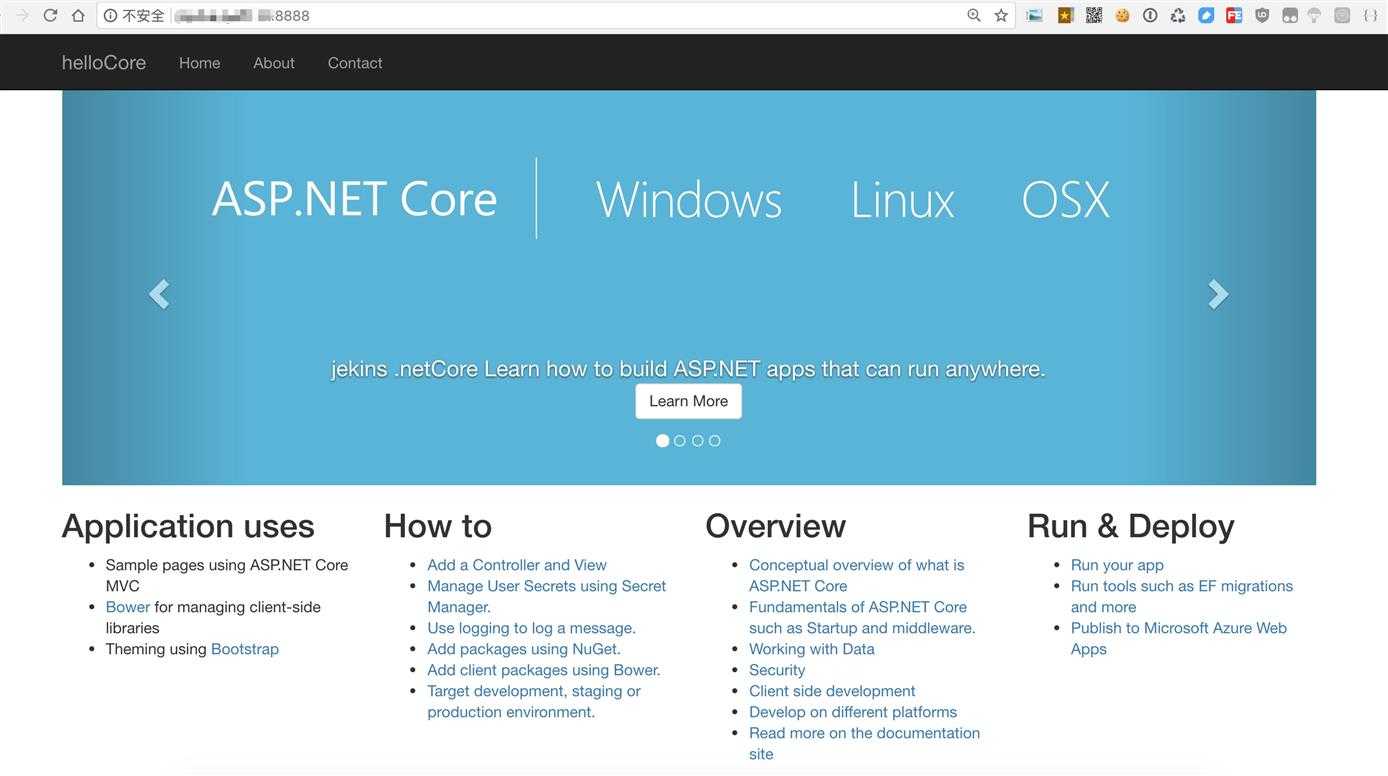Open 'Run tools such as EF migrations' link
The image size is (1388, 776).
pyautogui.click(x=1182, y=596)
